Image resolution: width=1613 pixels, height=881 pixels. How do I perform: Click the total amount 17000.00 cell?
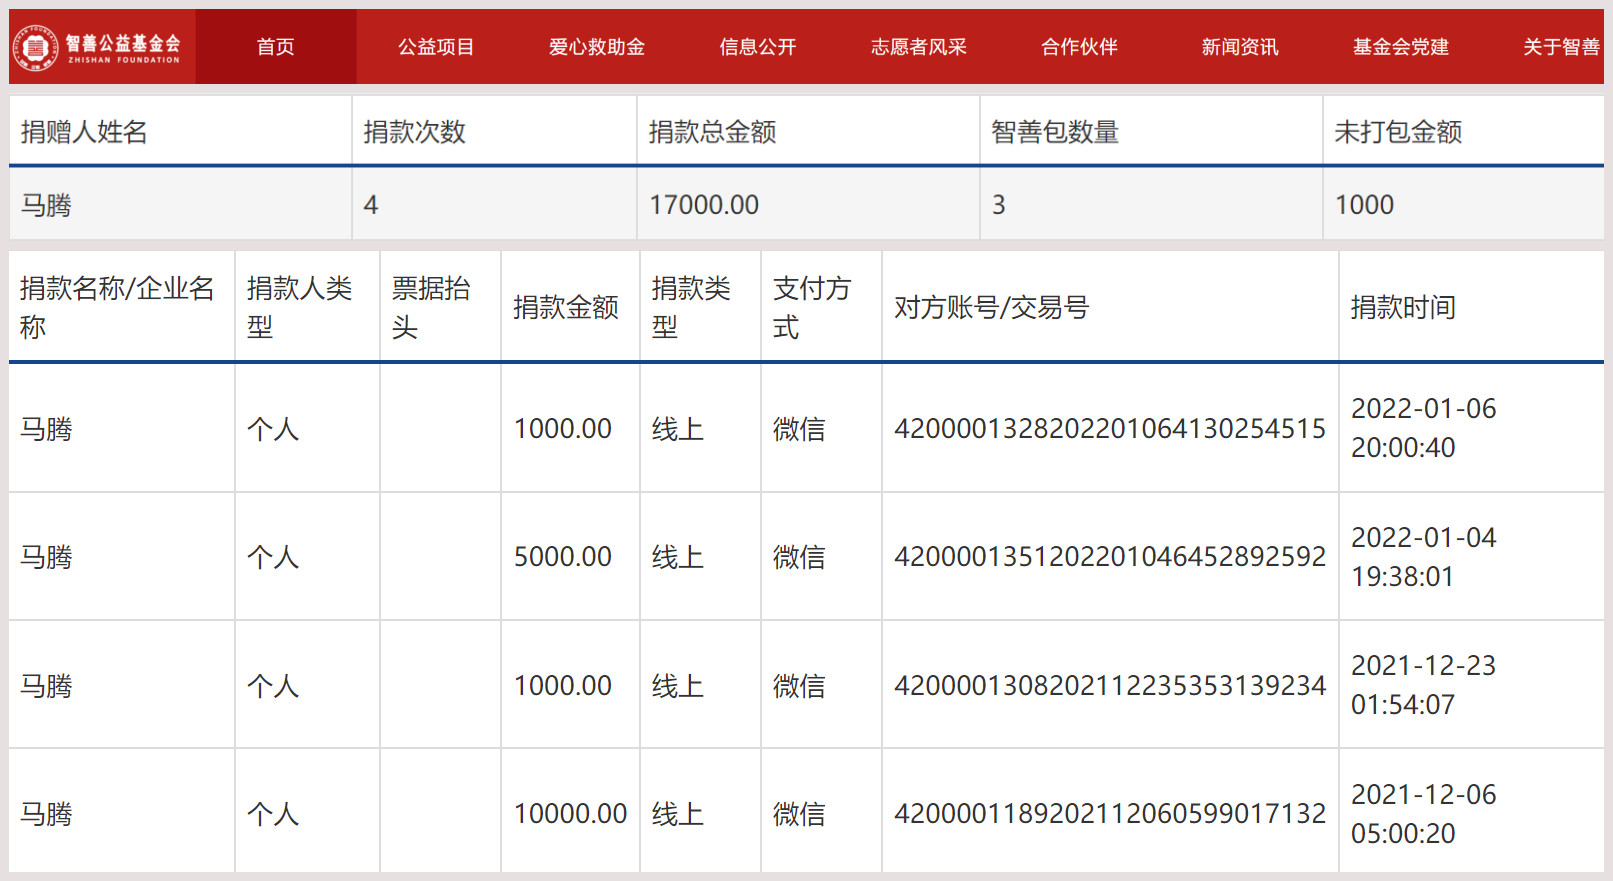pos(704,205)
